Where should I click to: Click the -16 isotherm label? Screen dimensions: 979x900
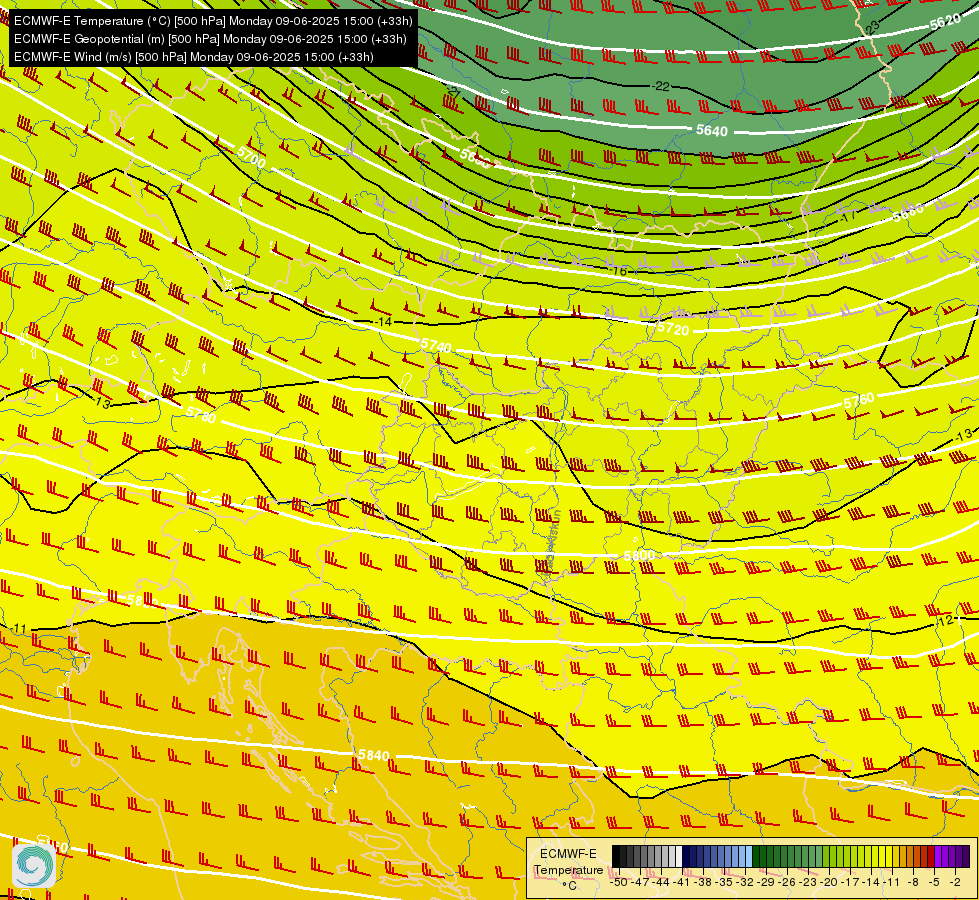pos(619,271)
